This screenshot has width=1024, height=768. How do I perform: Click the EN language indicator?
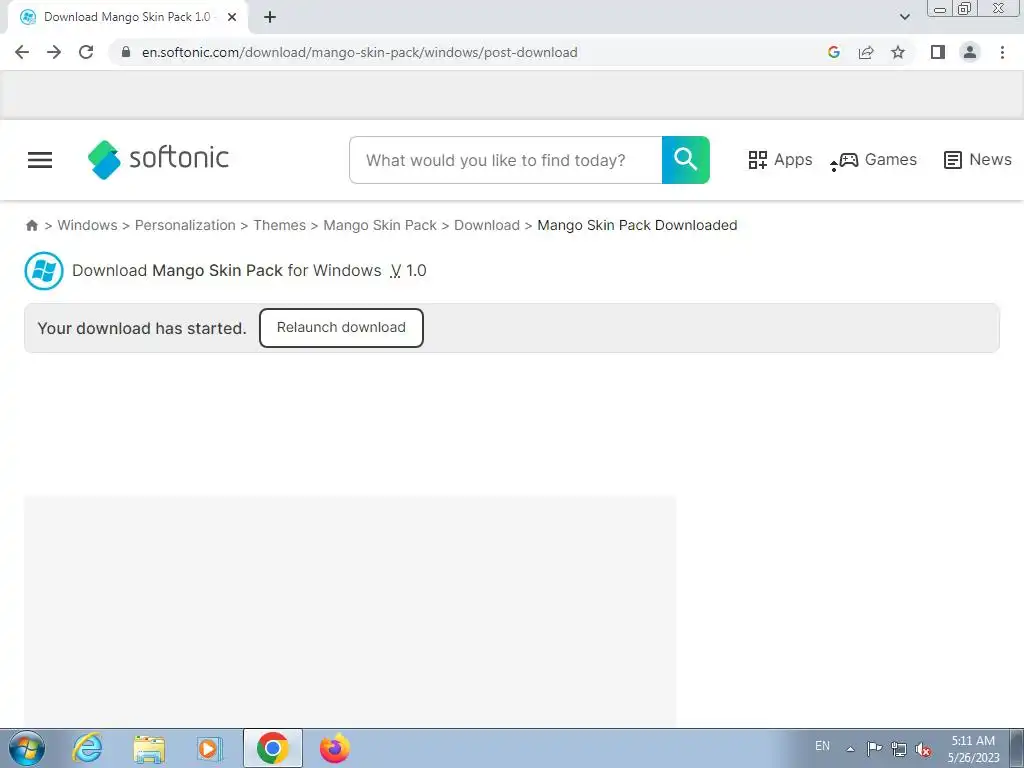coord(822,746)
